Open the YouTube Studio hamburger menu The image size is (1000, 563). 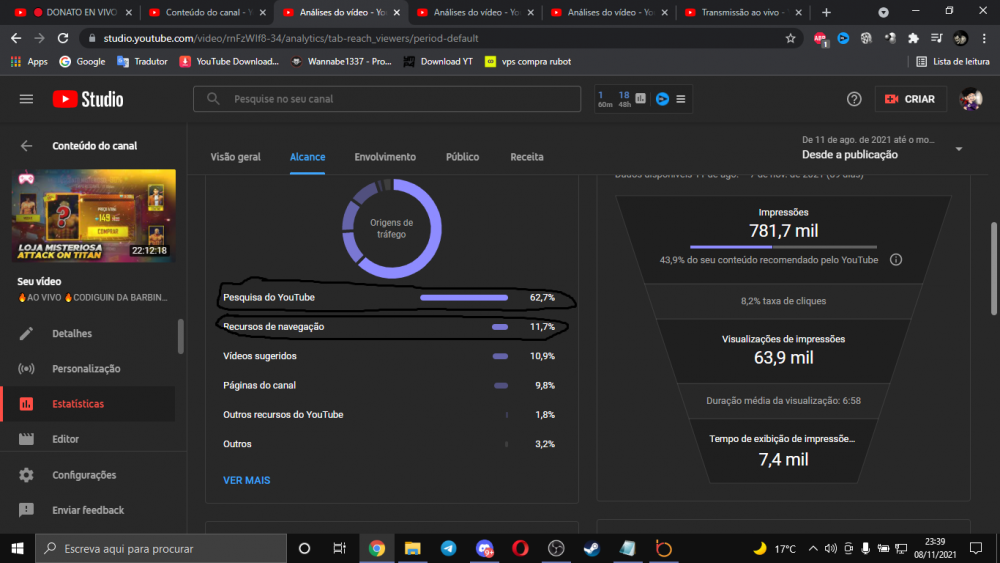[x=26, y=99]
